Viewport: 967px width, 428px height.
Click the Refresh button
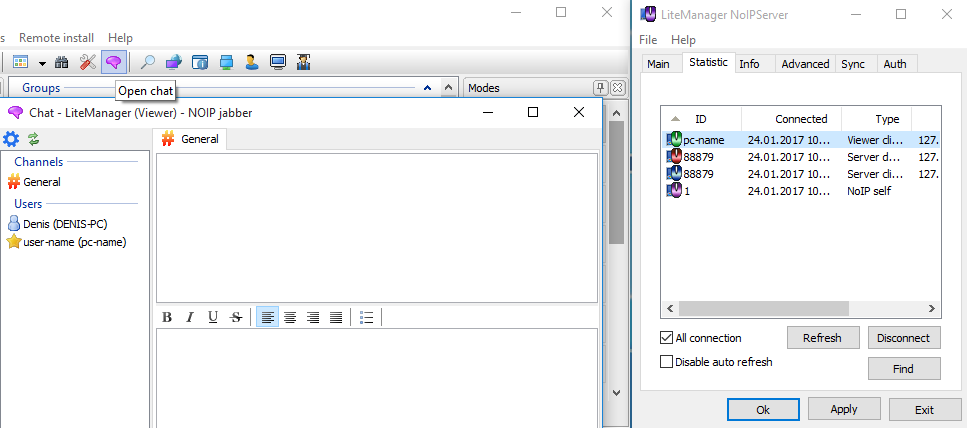[822, 338]
